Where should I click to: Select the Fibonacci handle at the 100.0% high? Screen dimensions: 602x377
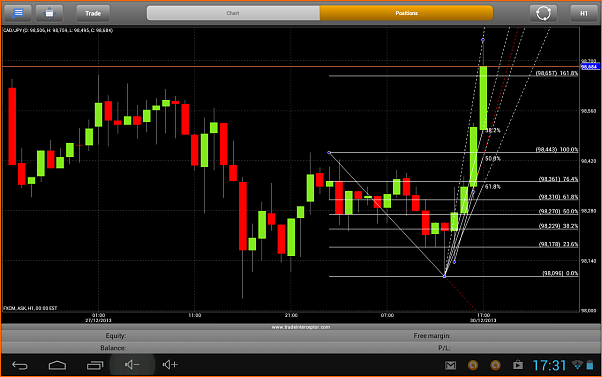coord(329,152)
